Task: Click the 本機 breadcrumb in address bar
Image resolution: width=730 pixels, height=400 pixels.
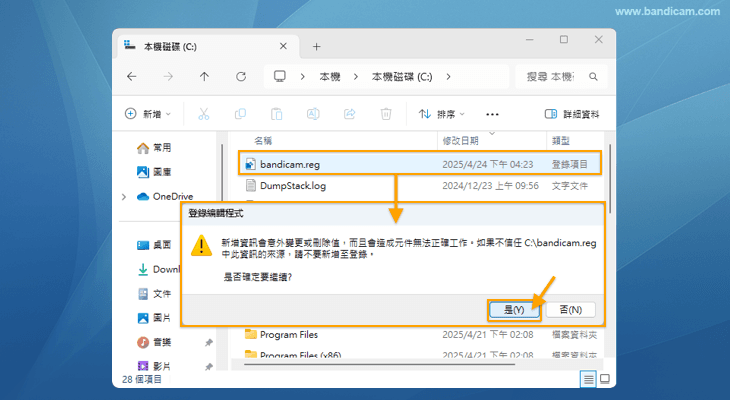Action: (330, 76)
